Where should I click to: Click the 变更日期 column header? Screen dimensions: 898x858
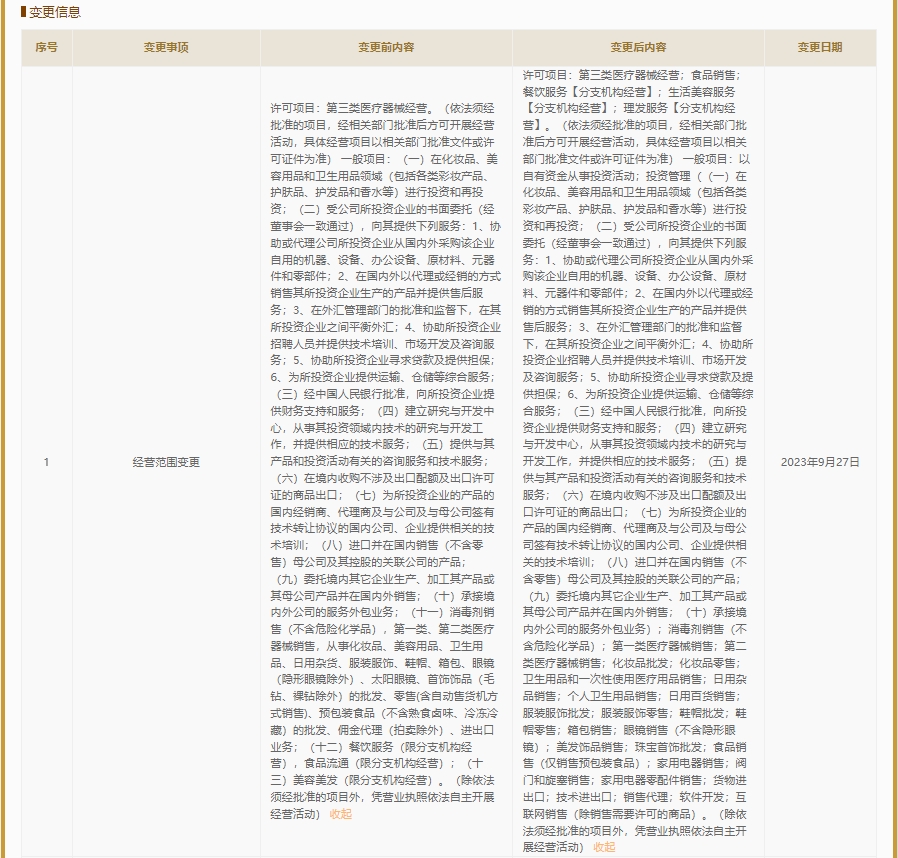pos(819,47)
